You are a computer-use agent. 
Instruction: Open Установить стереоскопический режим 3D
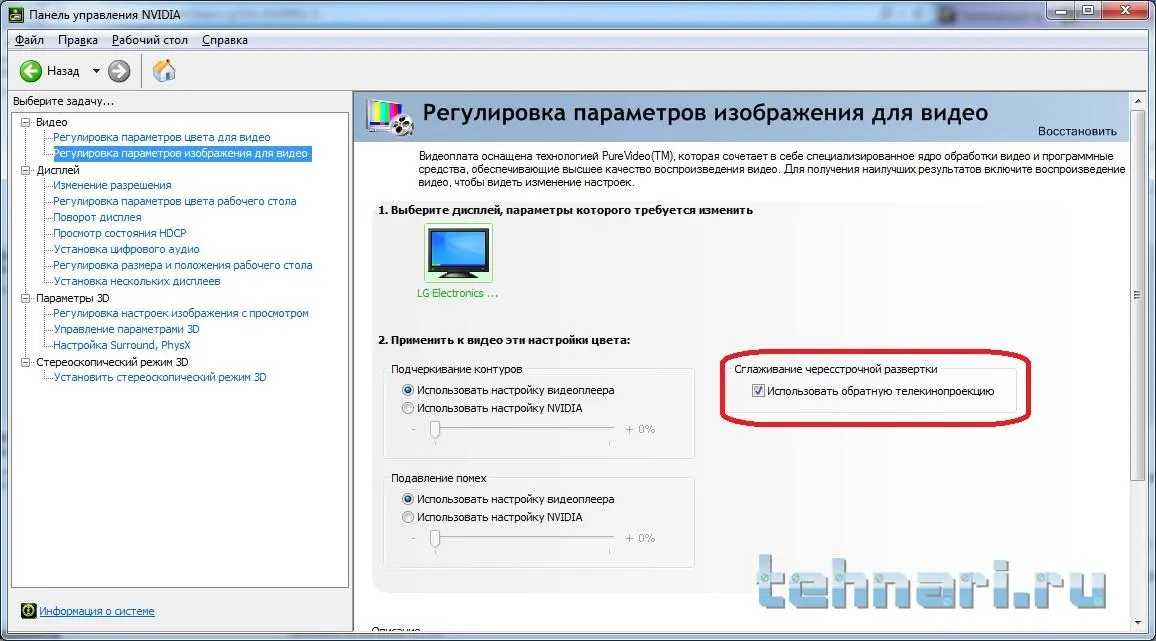[159, 378]
